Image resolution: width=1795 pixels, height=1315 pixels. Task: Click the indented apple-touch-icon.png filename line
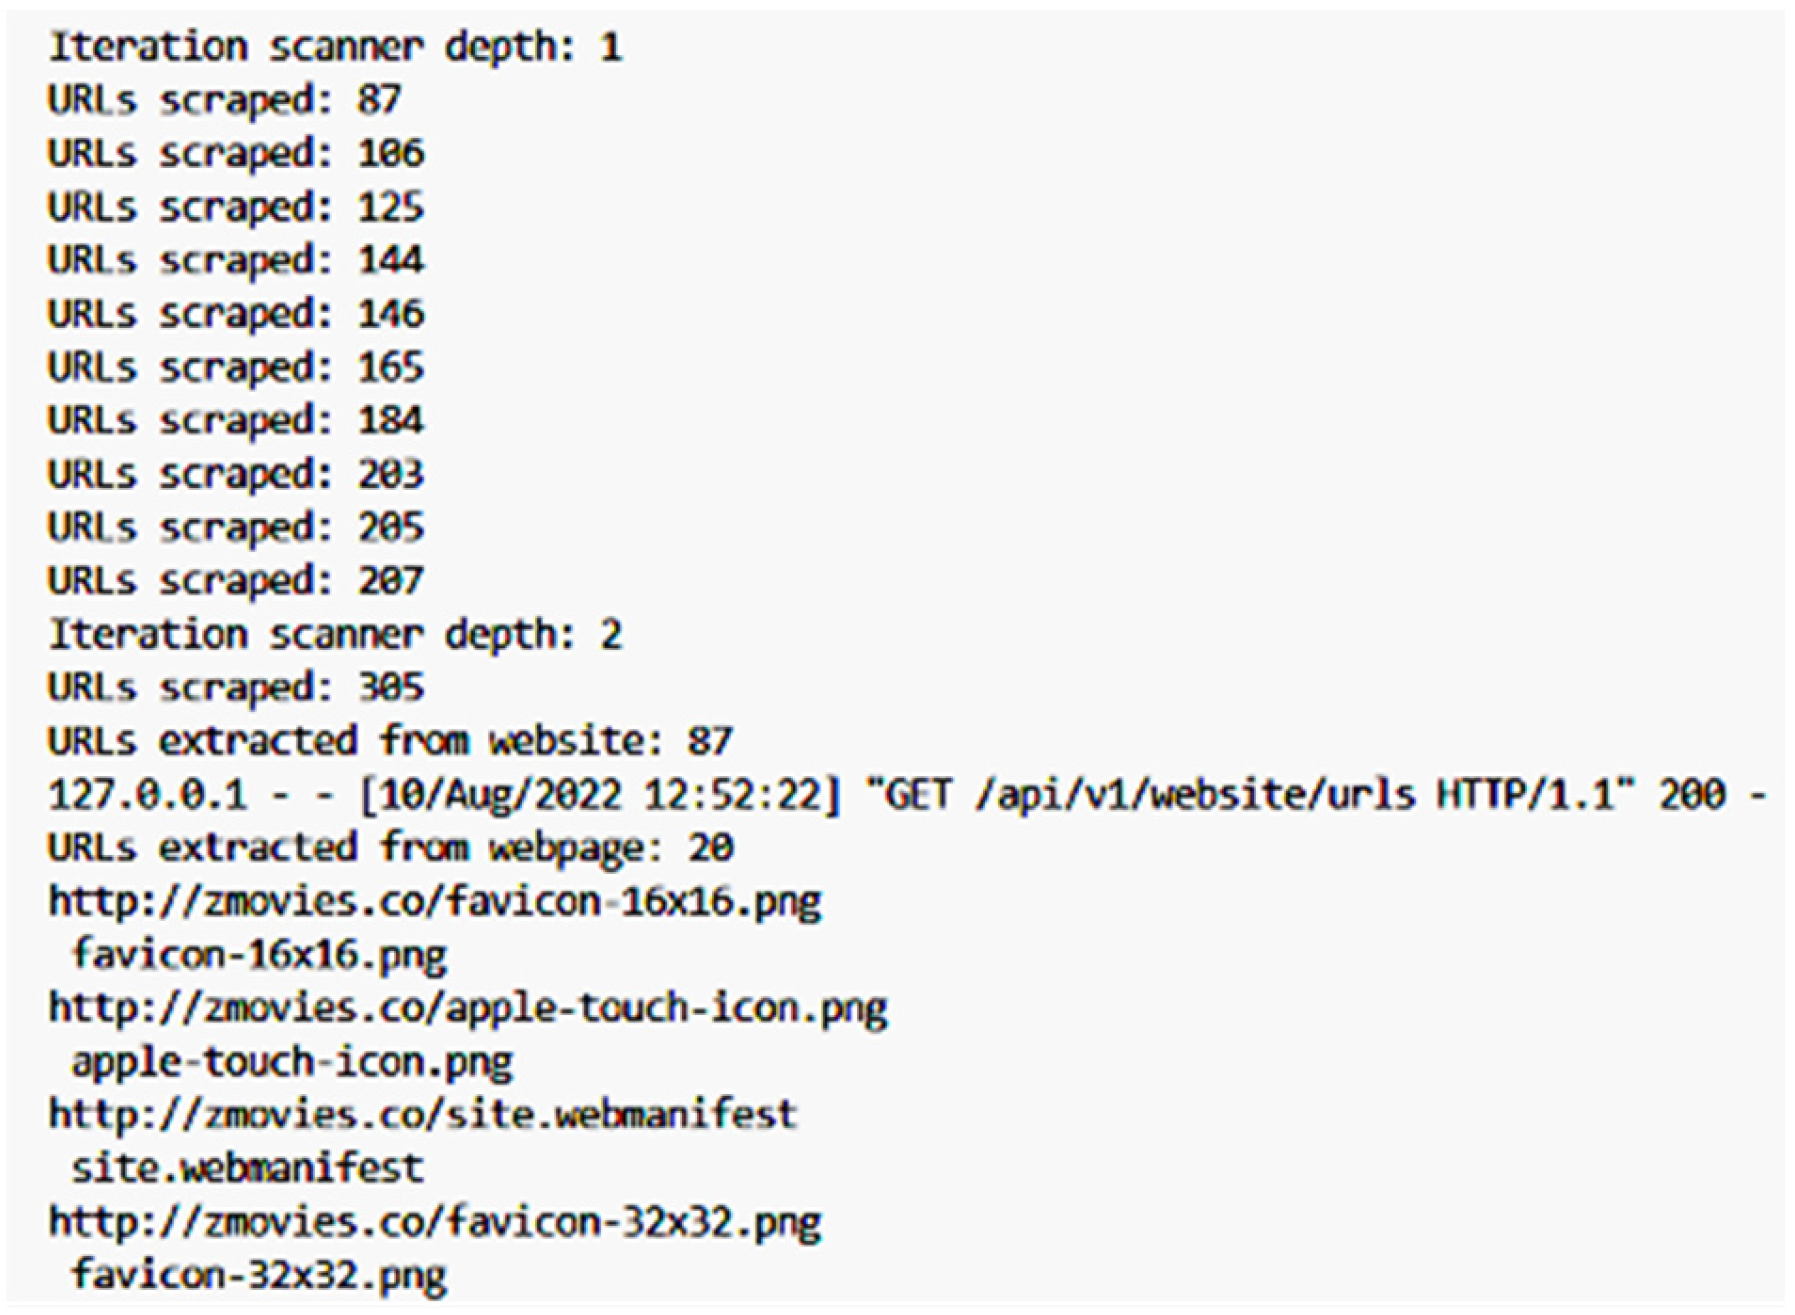tap(292, 1062)
